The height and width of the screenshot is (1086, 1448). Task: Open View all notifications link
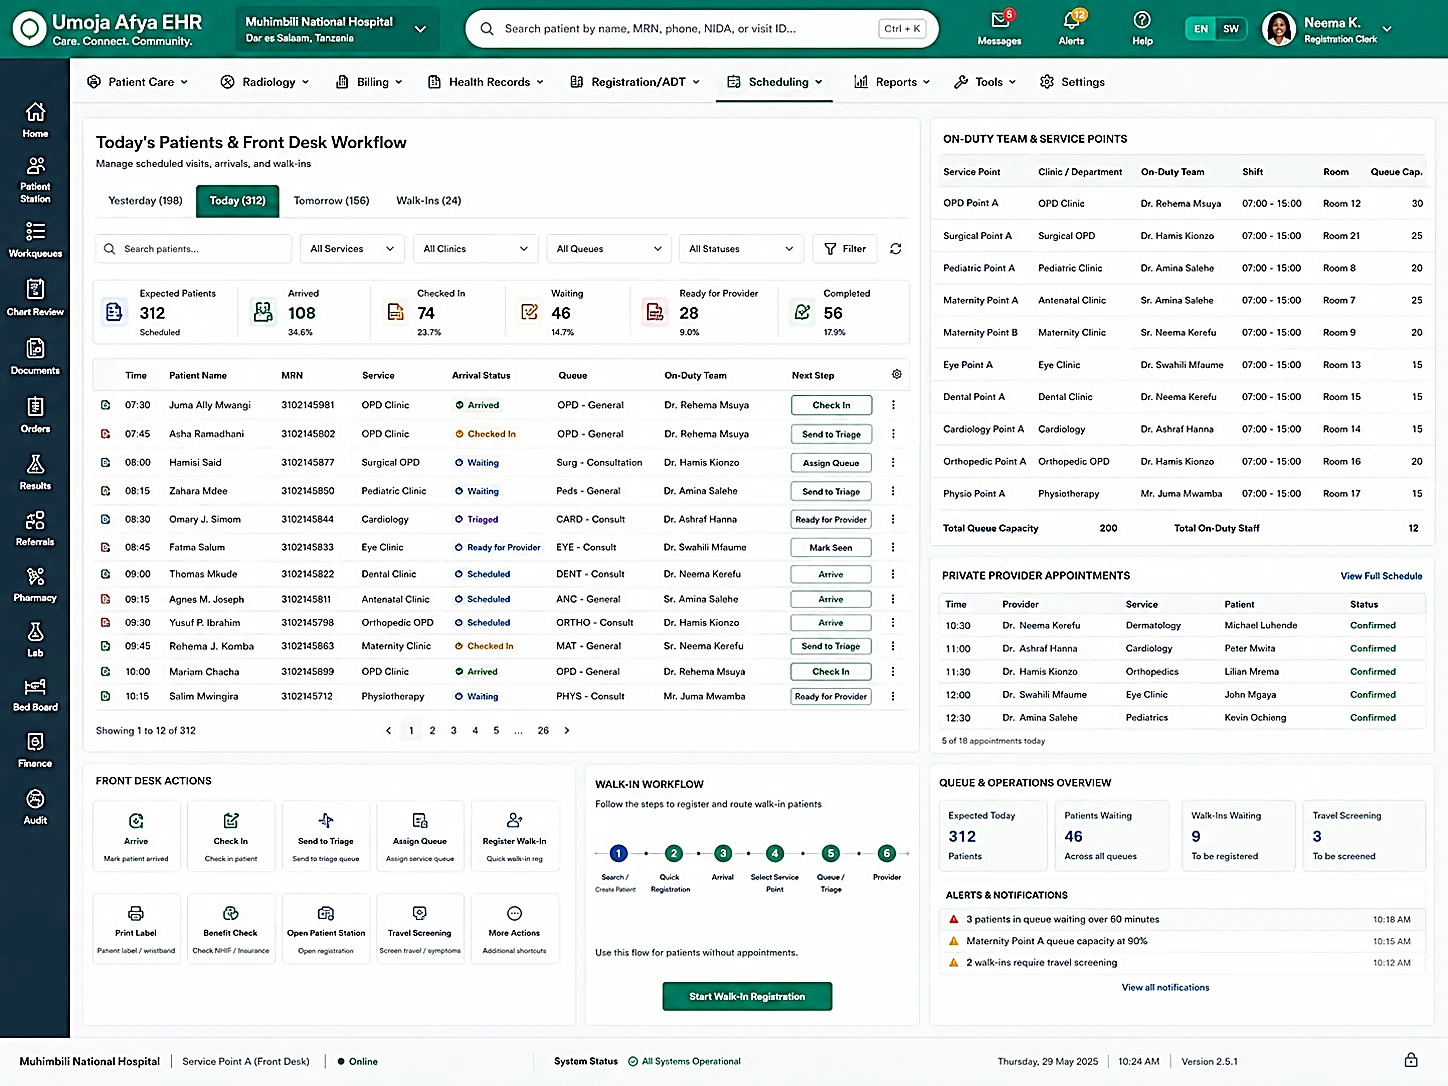[x=1165, y=988]
